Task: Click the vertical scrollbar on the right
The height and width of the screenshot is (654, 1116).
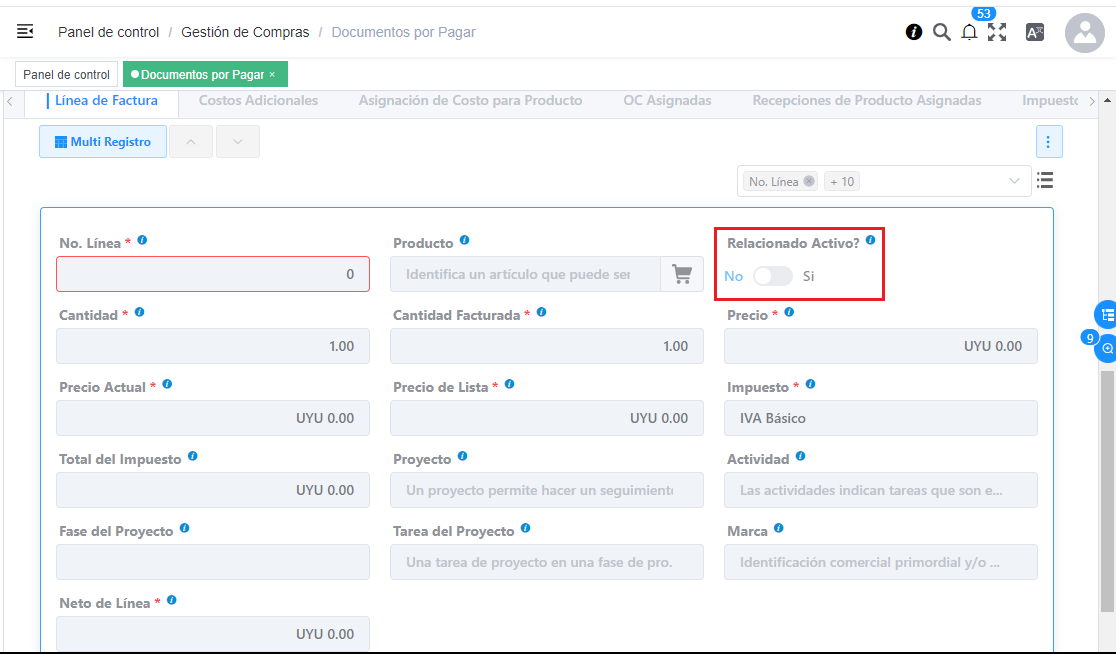Action: (1107, 480)
